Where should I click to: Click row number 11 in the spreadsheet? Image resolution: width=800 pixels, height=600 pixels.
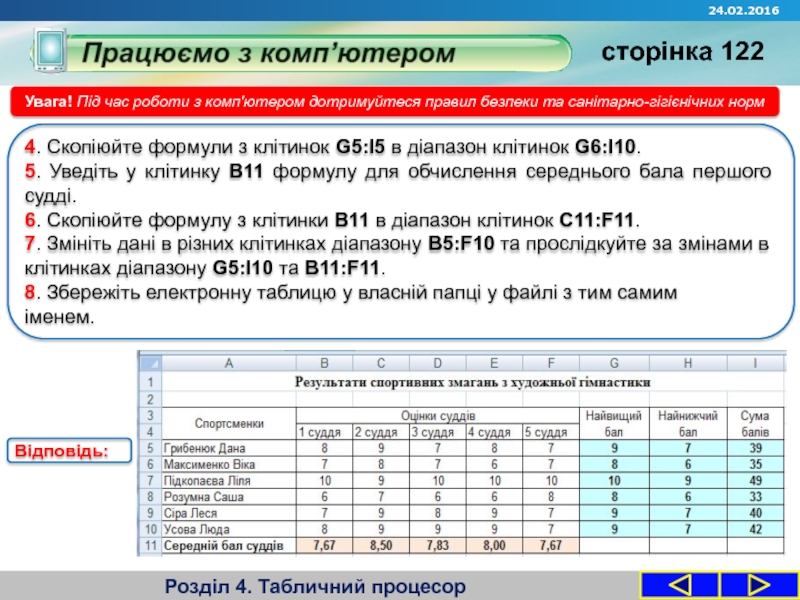(152, 546)
